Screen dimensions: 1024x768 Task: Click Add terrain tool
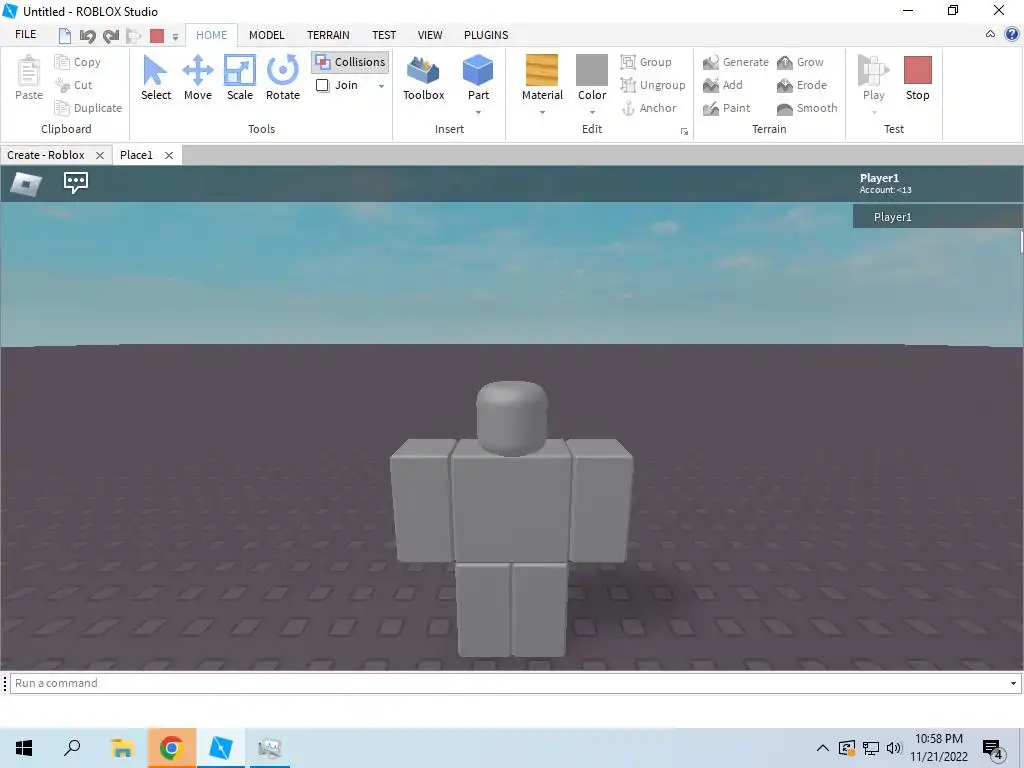point(722,85)
